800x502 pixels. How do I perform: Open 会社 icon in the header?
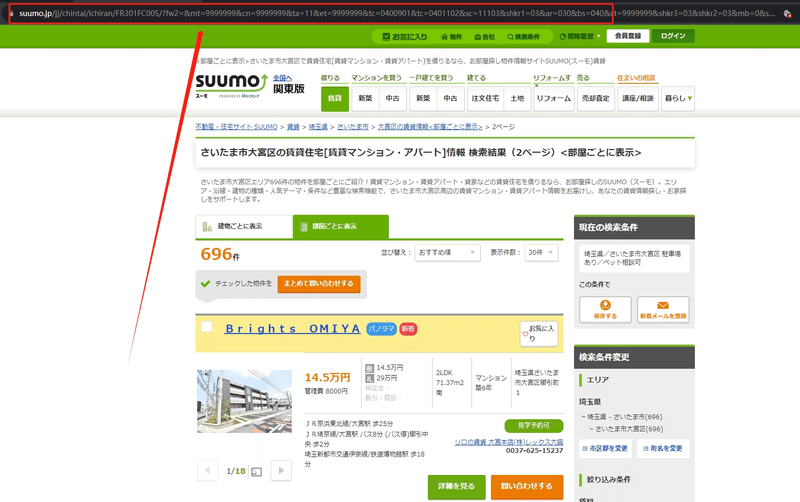coord(485,37)
